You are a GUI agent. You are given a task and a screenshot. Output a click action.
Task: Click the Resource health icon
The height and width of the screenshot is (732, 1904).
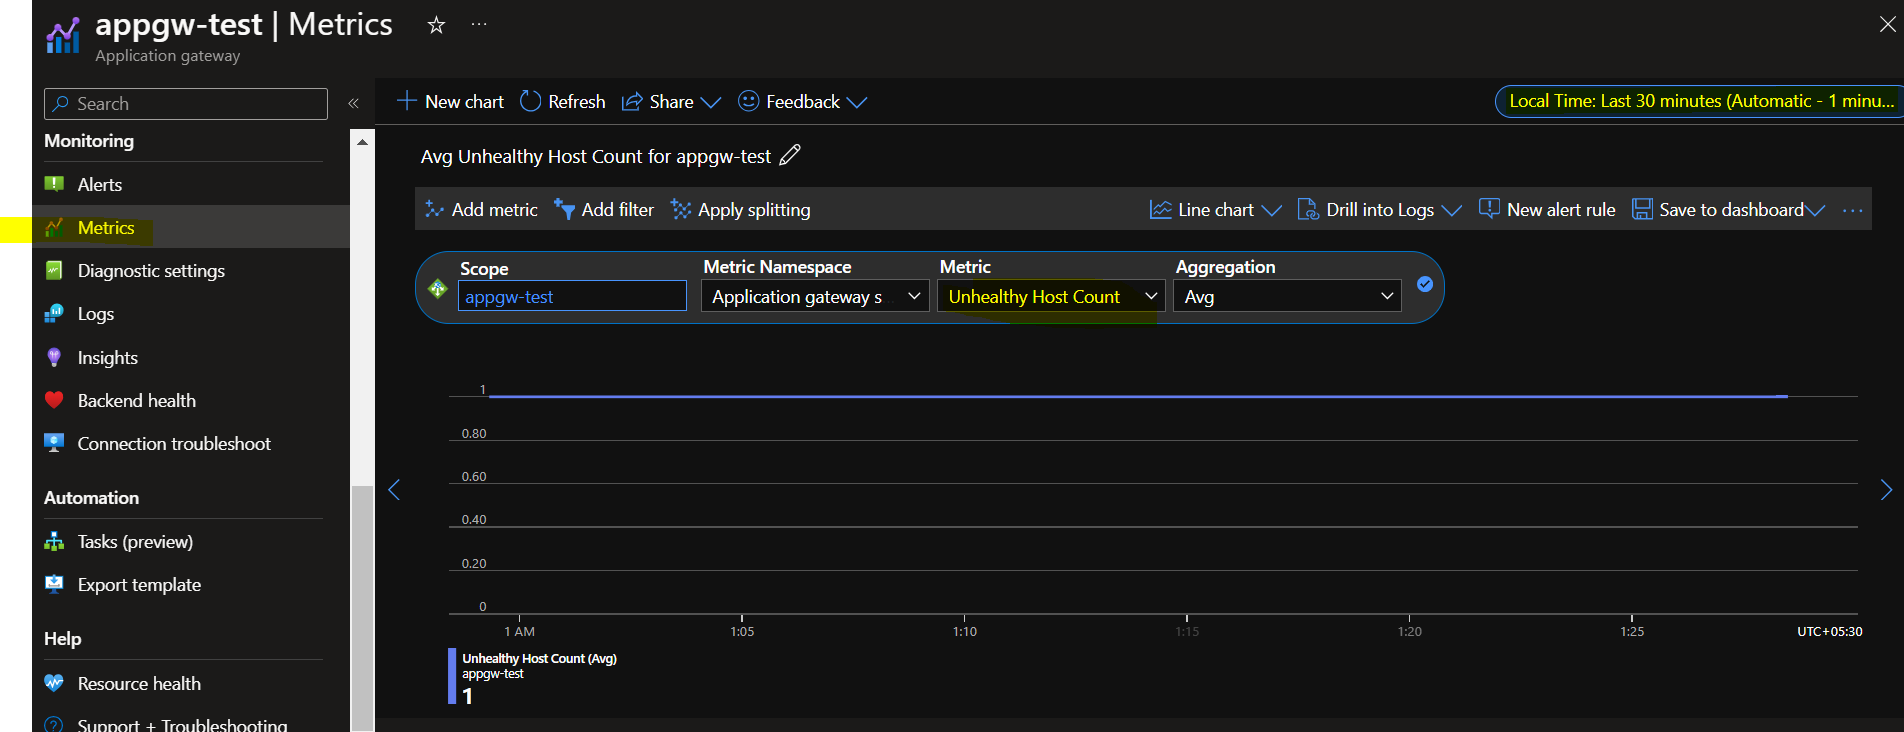click(54, 683)
